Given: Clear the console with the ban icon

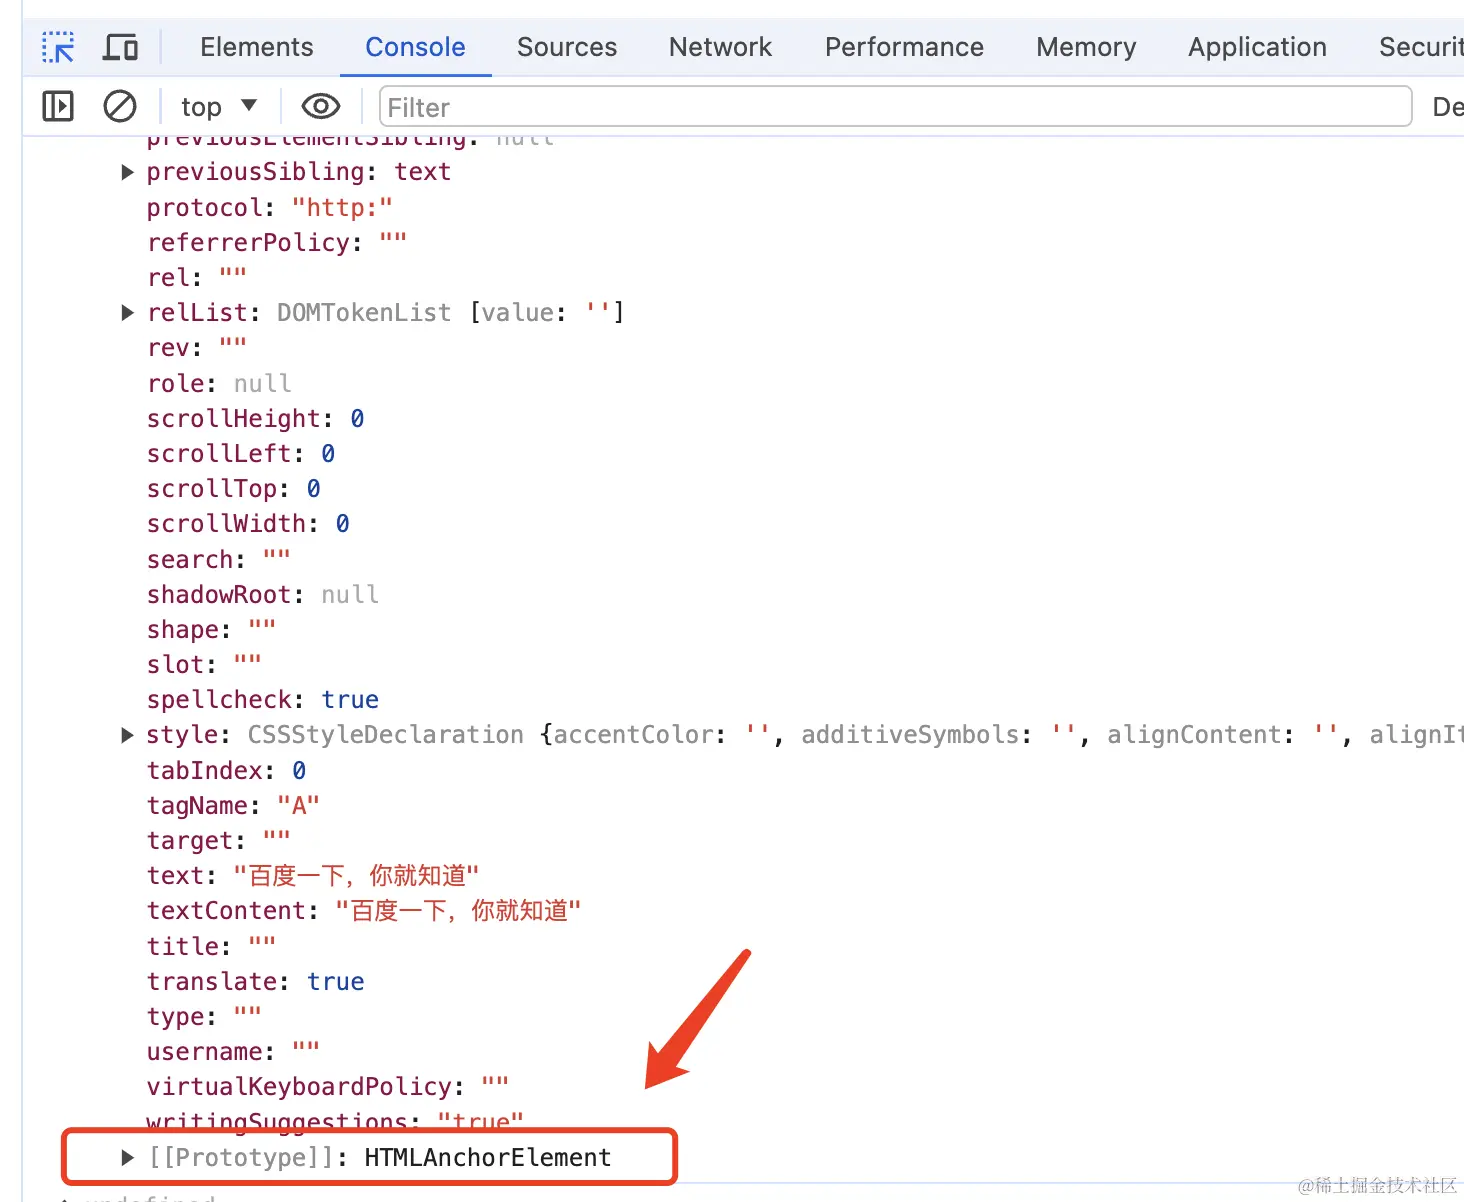Looking at the screenshot, I should coord(120,106).
